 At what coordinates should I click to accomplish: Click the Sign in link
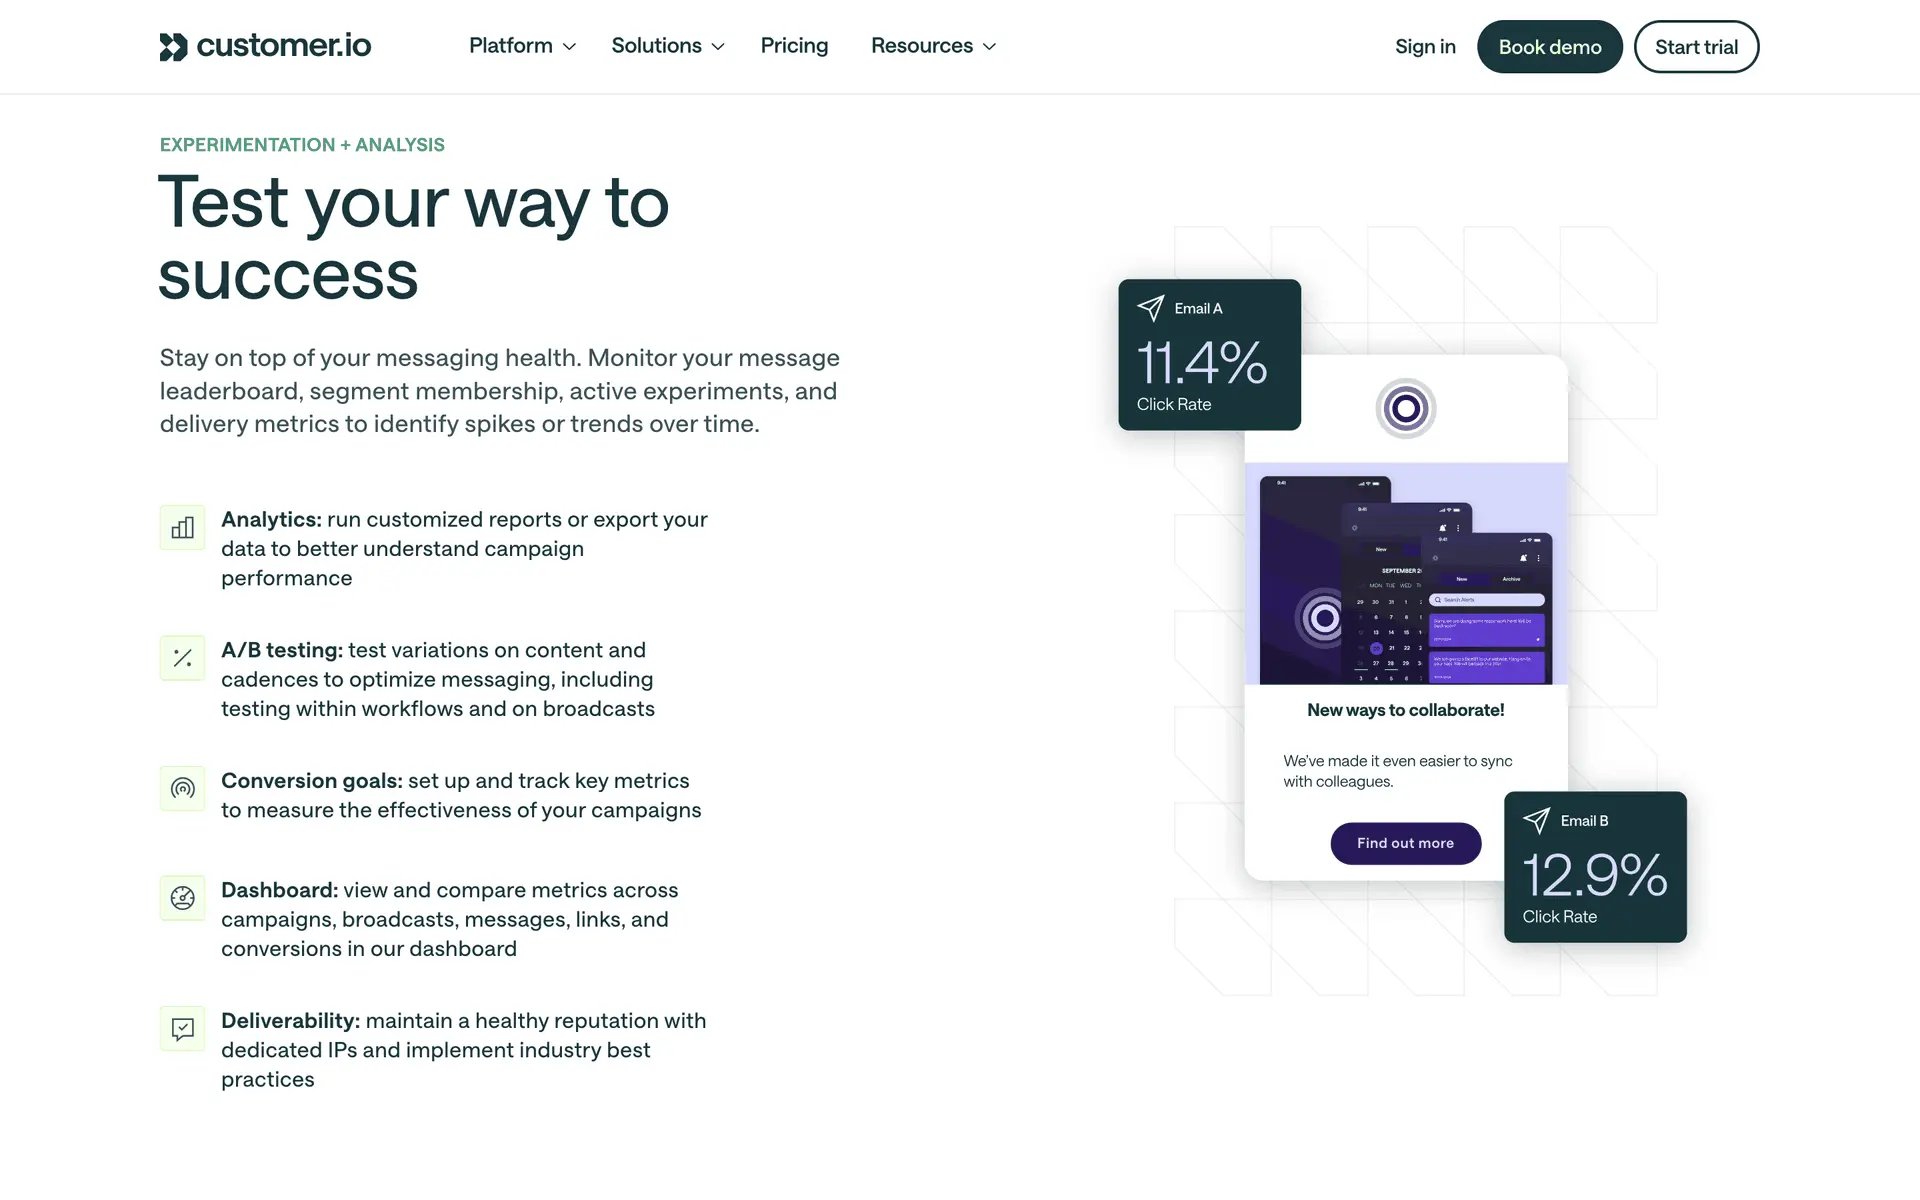[x=1425, y=47]
